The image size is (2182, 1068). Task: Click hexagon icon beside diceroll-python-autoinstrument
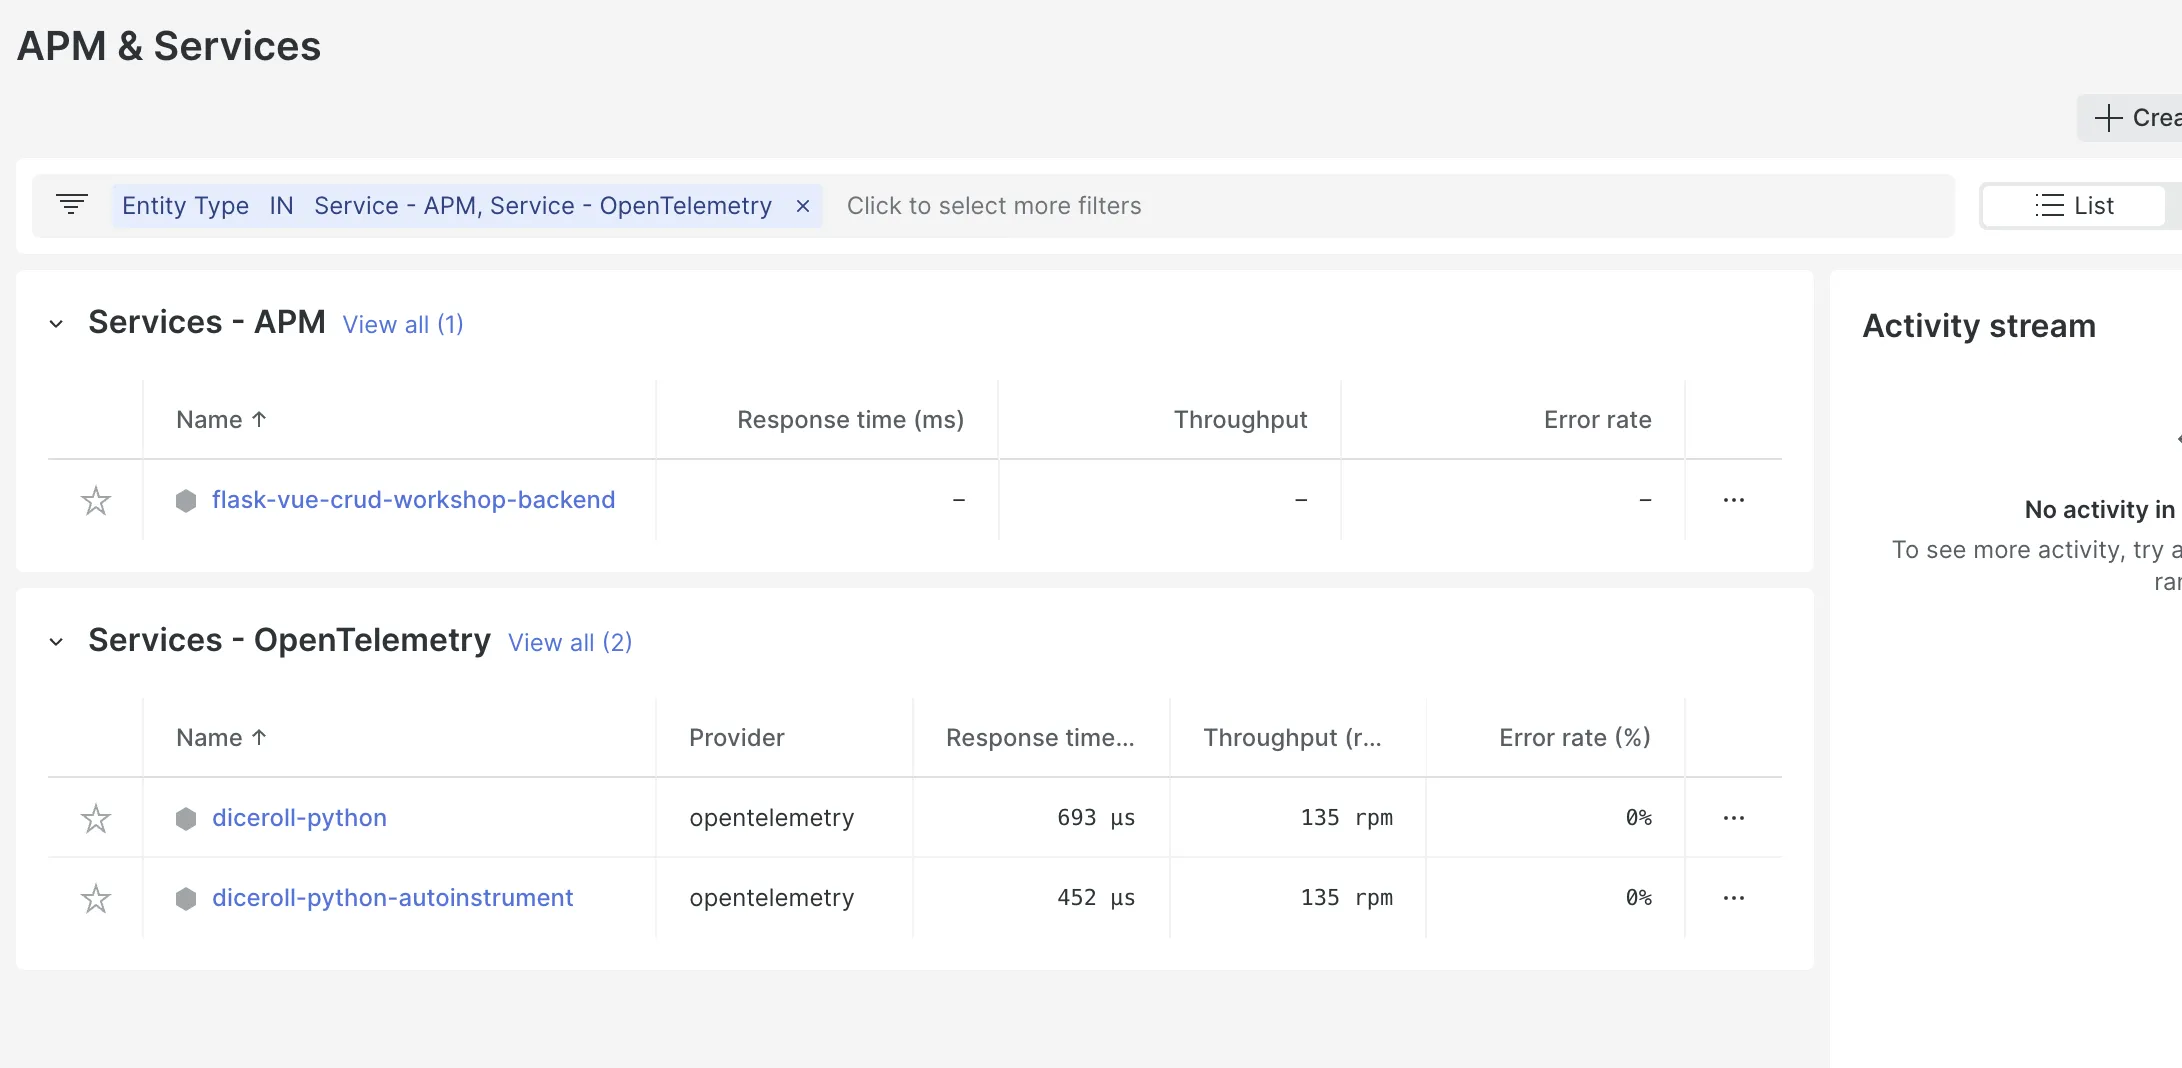coord(186,898)
